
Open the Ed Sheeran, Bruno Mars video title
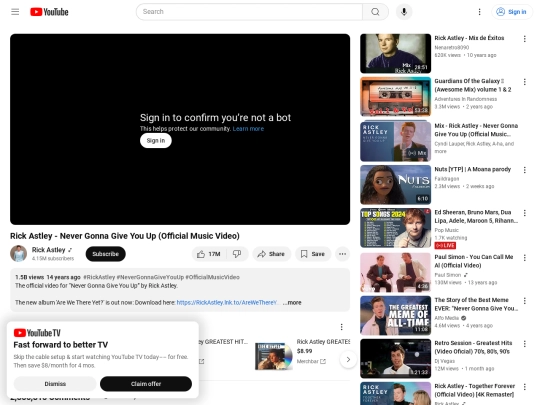tap(476, 217)
